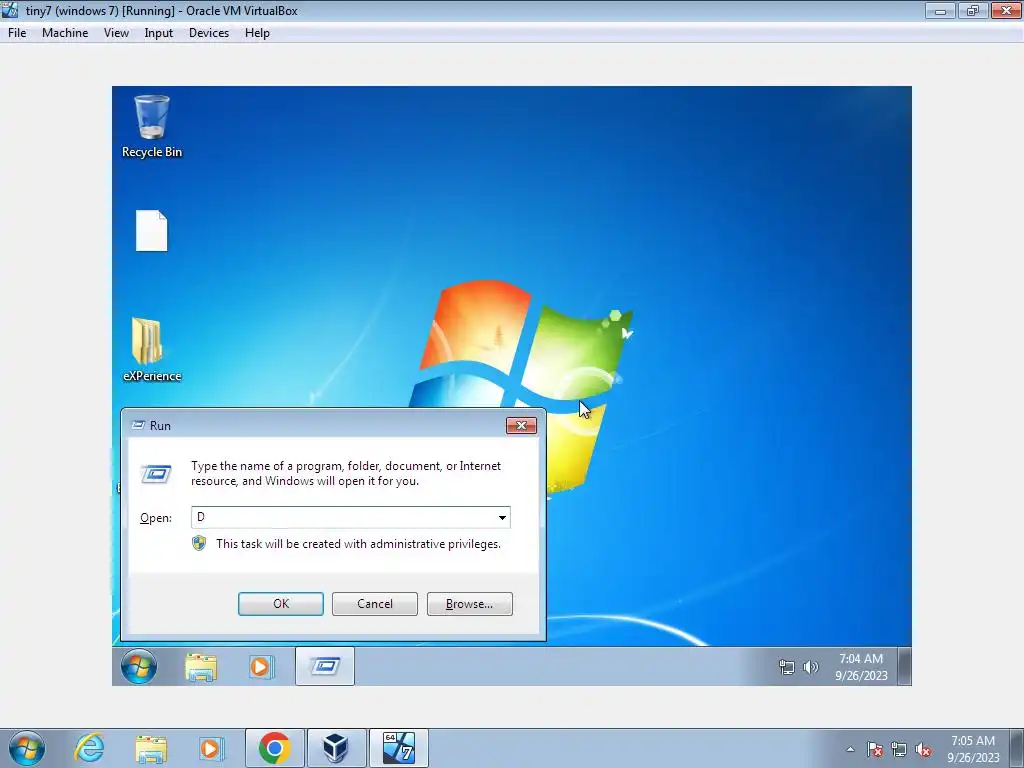The image size is (1024, 768).
Task: Expand the Open combo box dropdown arrow
Action: 502,517
